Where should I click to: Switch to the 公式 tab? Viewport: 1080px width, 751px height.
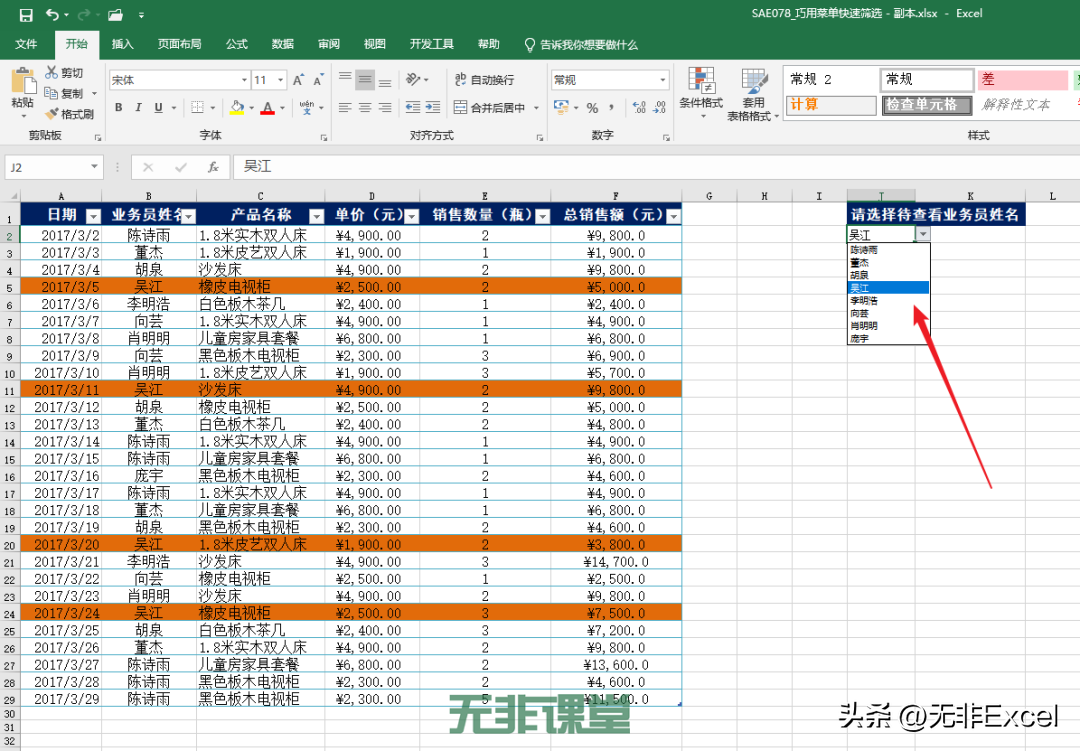pos(236,44)
